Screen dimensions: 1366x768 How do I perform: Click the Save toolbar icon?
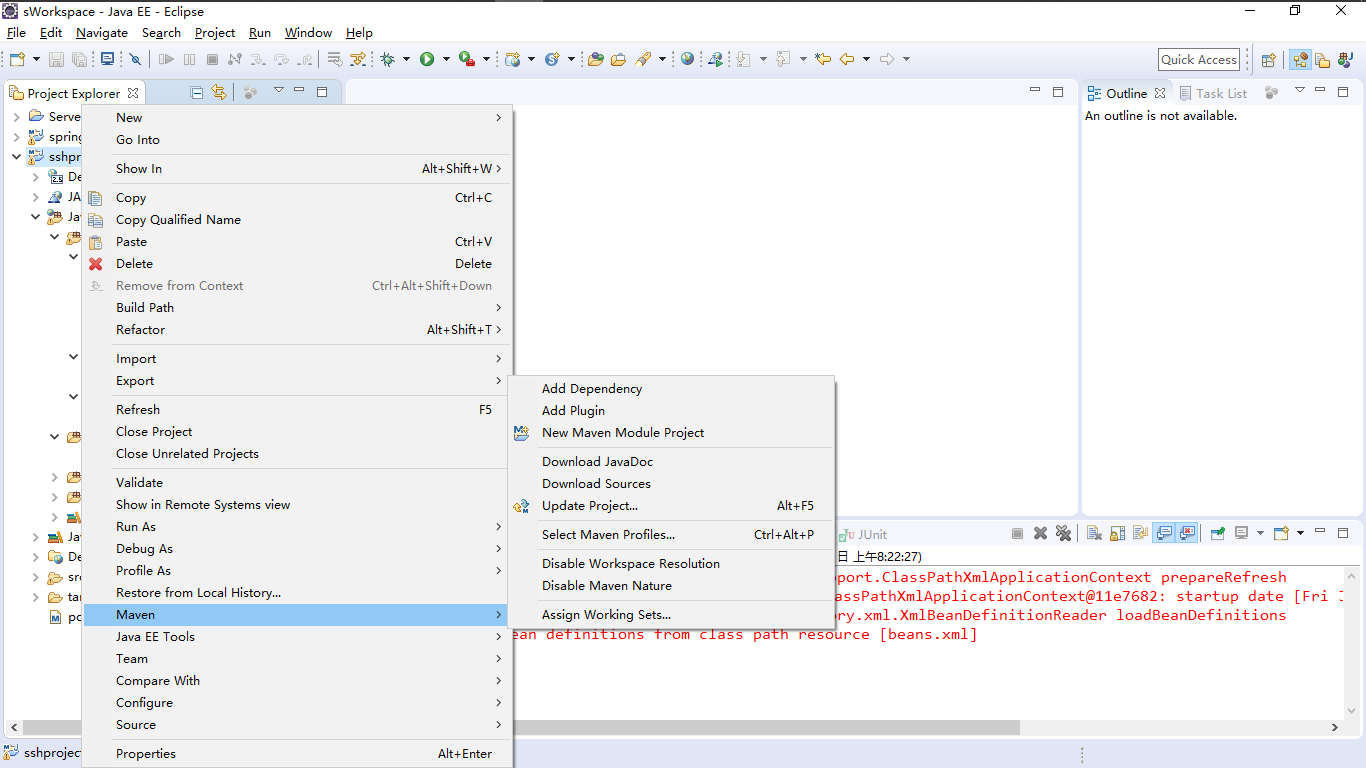pos(56,59)
